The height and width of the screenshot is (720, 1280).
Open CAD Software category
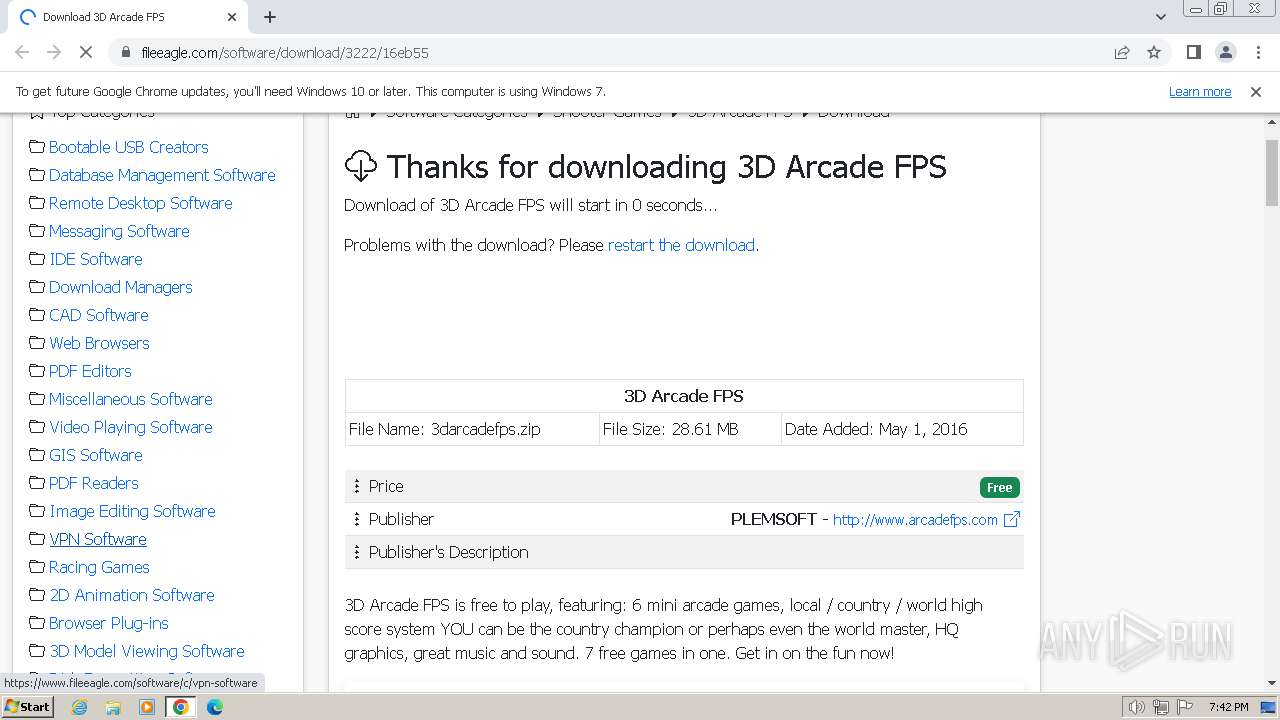(x=99, y=315)
